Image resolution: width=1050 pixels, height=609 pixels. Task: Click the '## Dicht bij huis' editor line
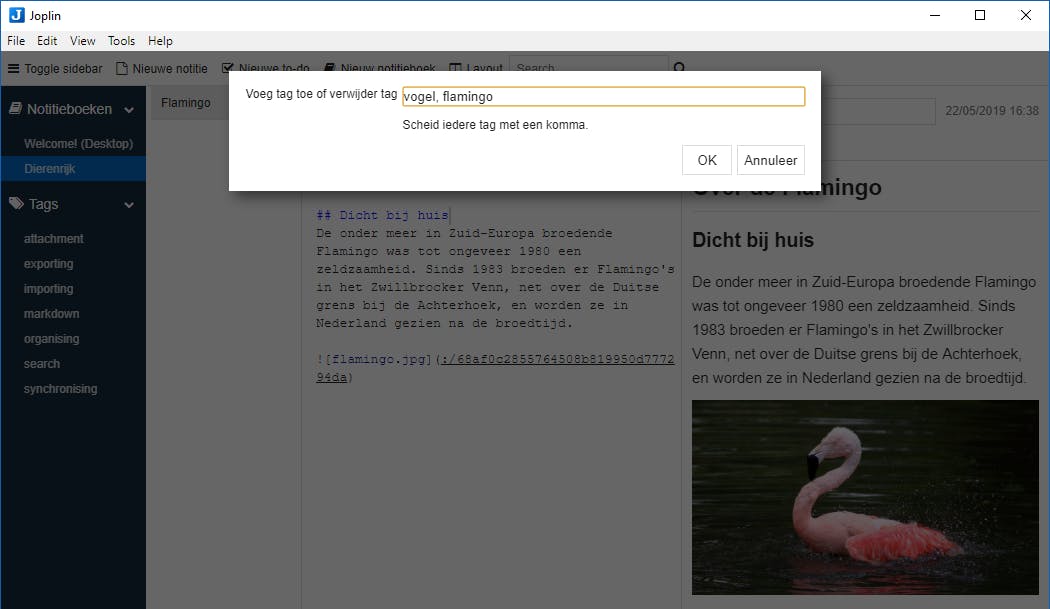382,215
